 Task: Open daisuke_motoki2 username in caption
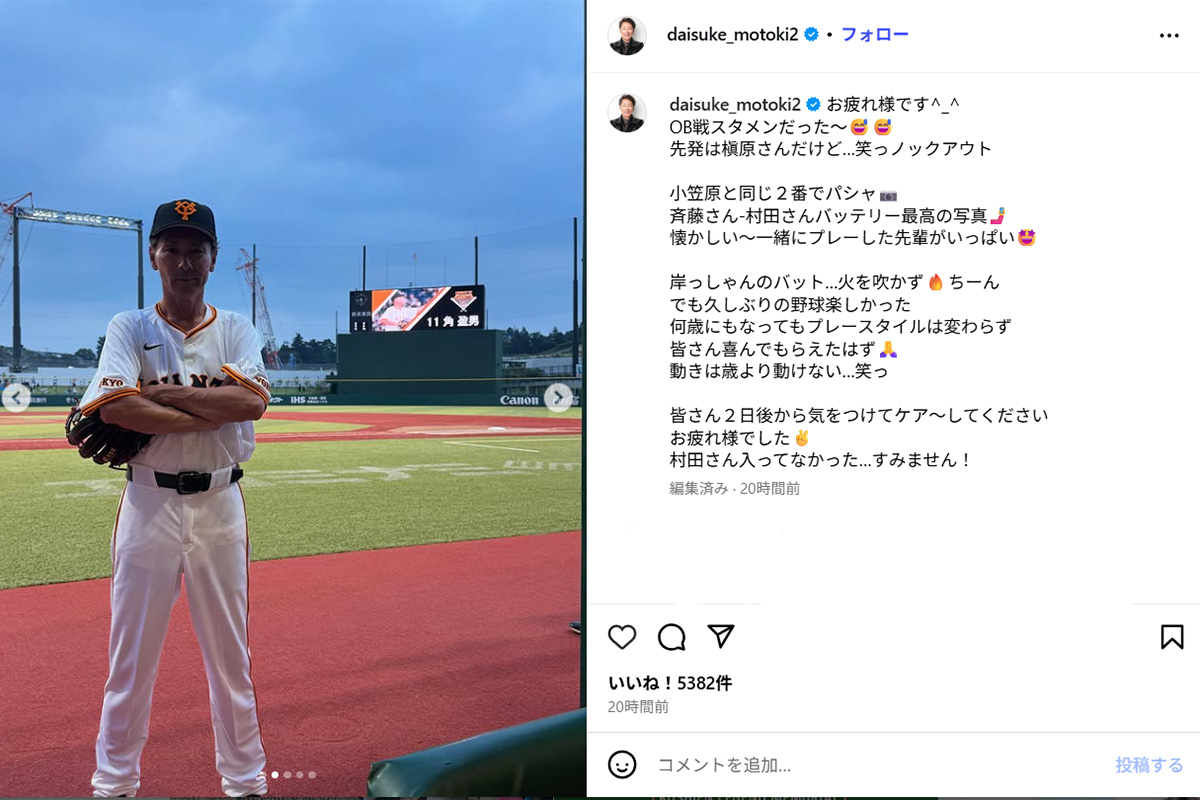pyautogui.click(x=736, y=104)
